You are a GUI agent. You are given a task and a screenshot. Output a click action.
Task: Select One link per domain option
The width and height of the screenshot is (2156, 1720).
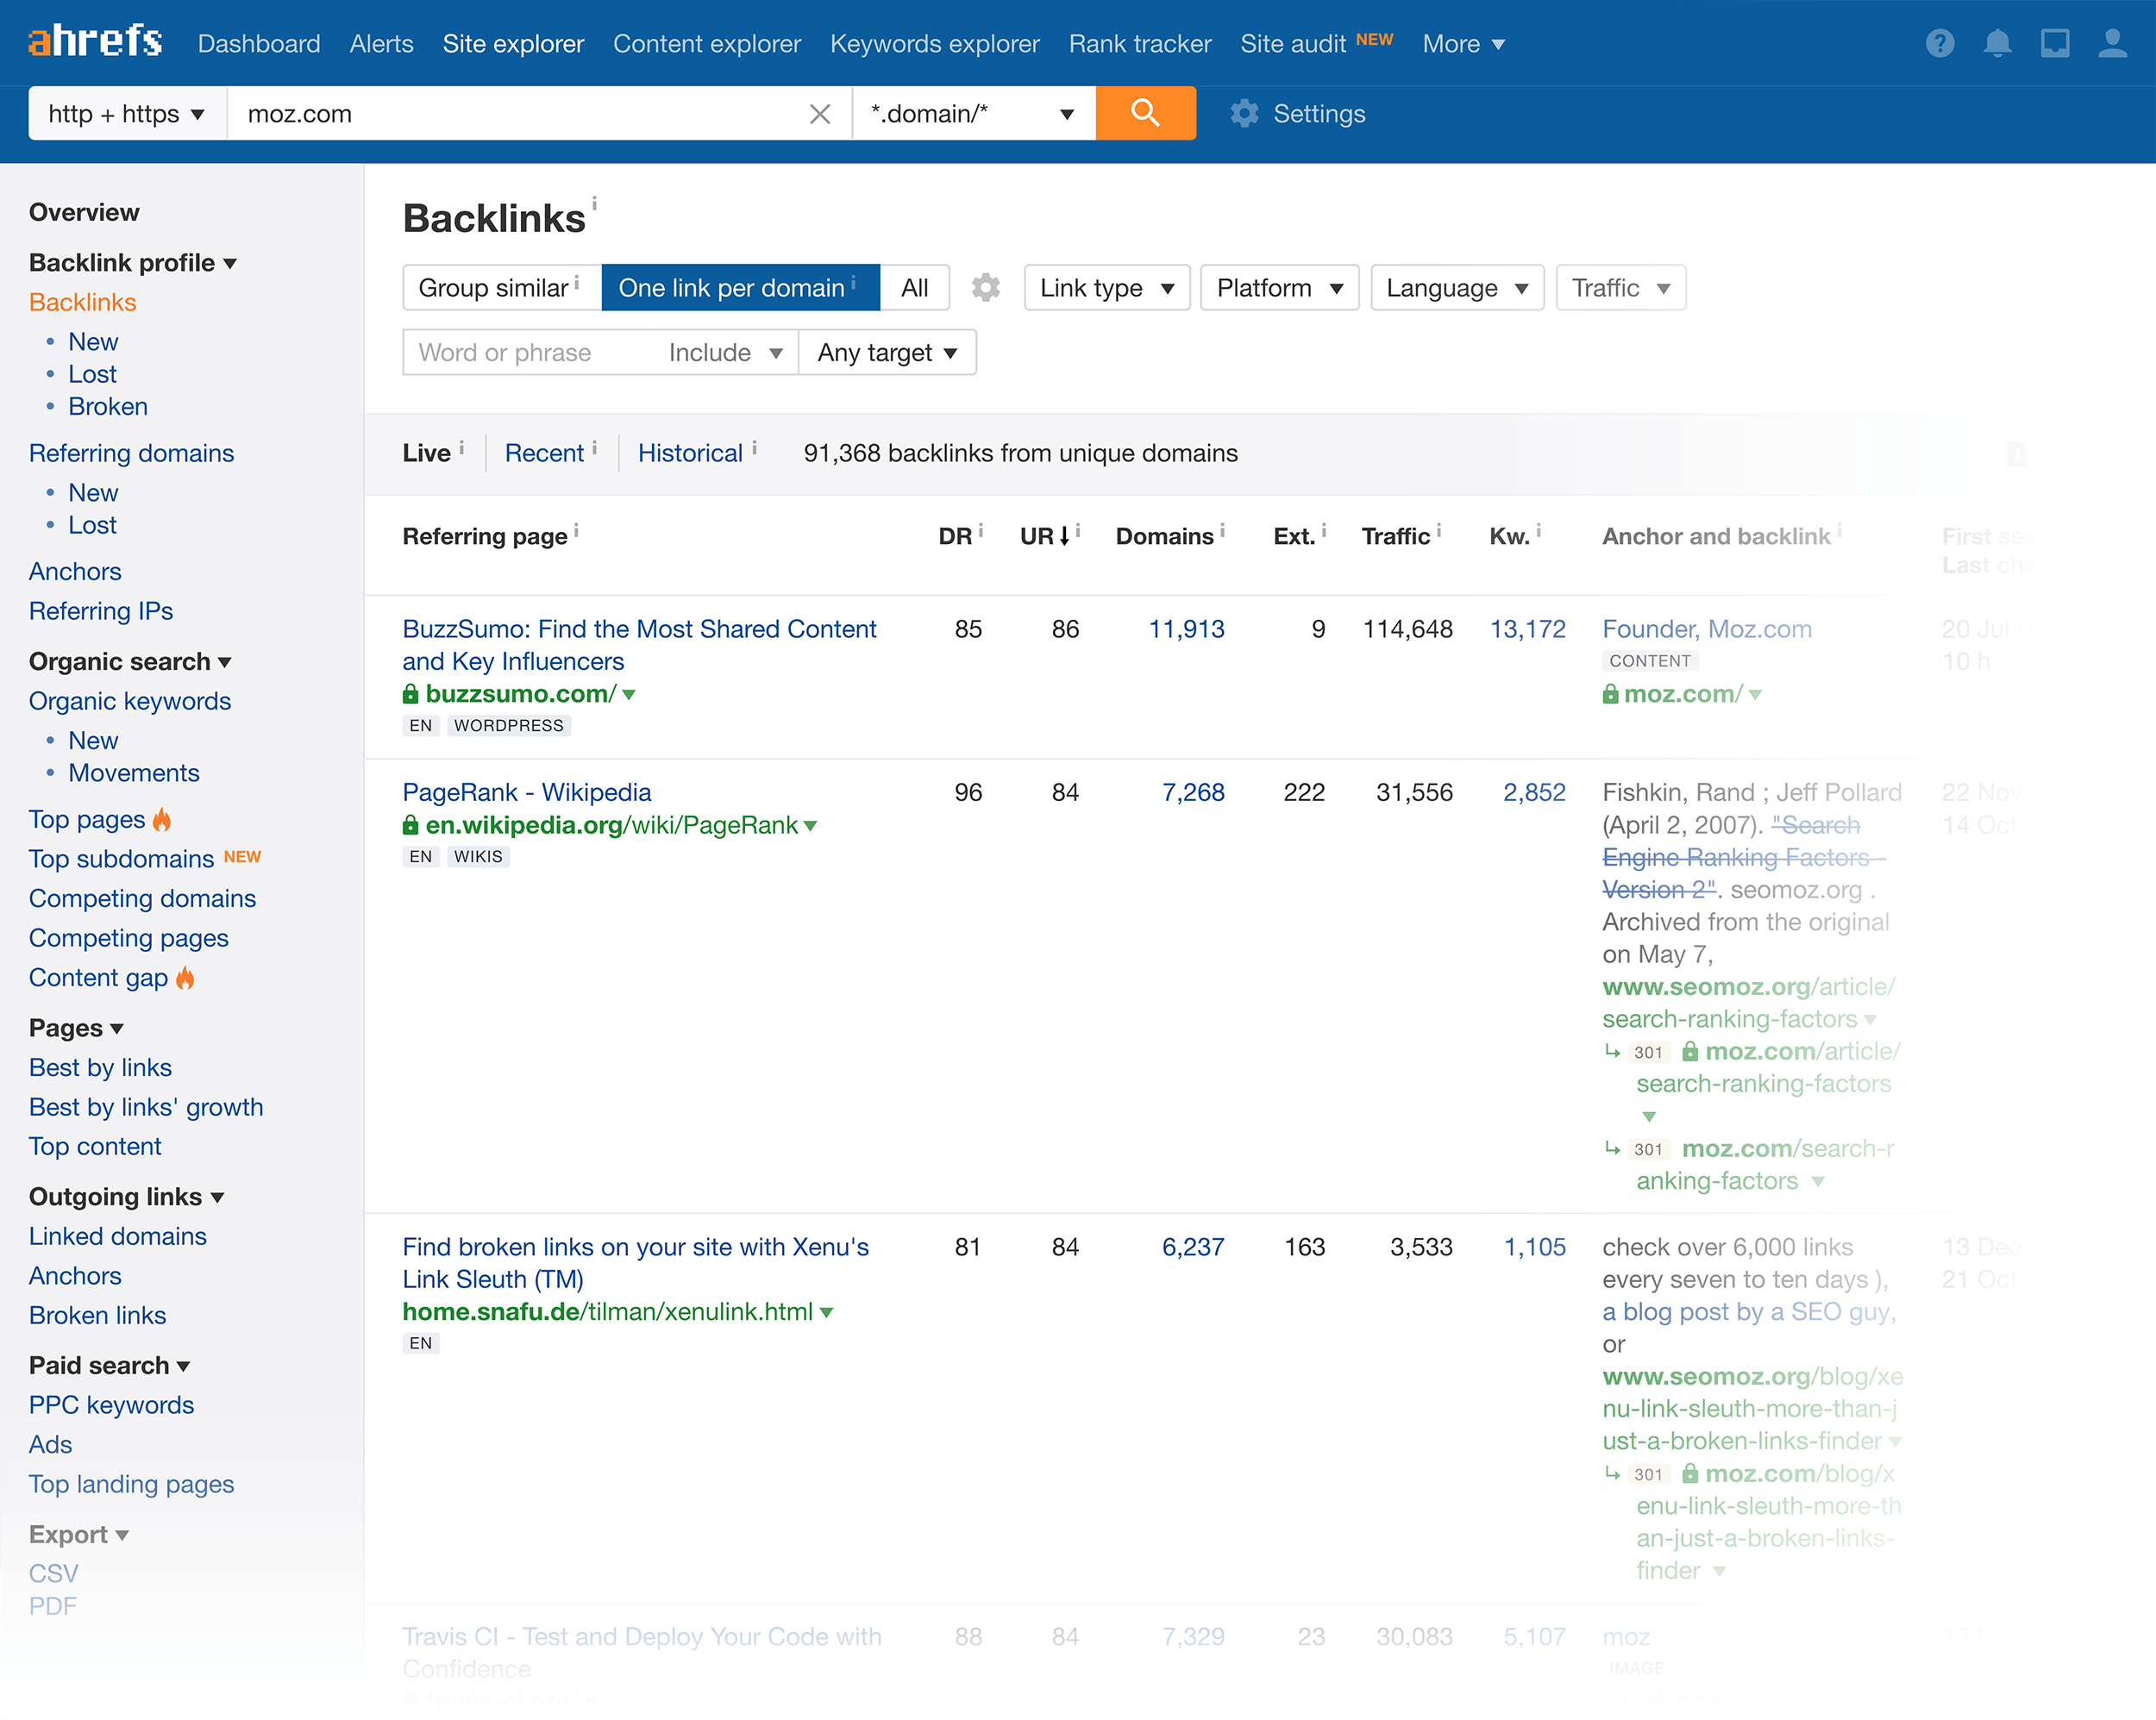(x=740, y=288)
